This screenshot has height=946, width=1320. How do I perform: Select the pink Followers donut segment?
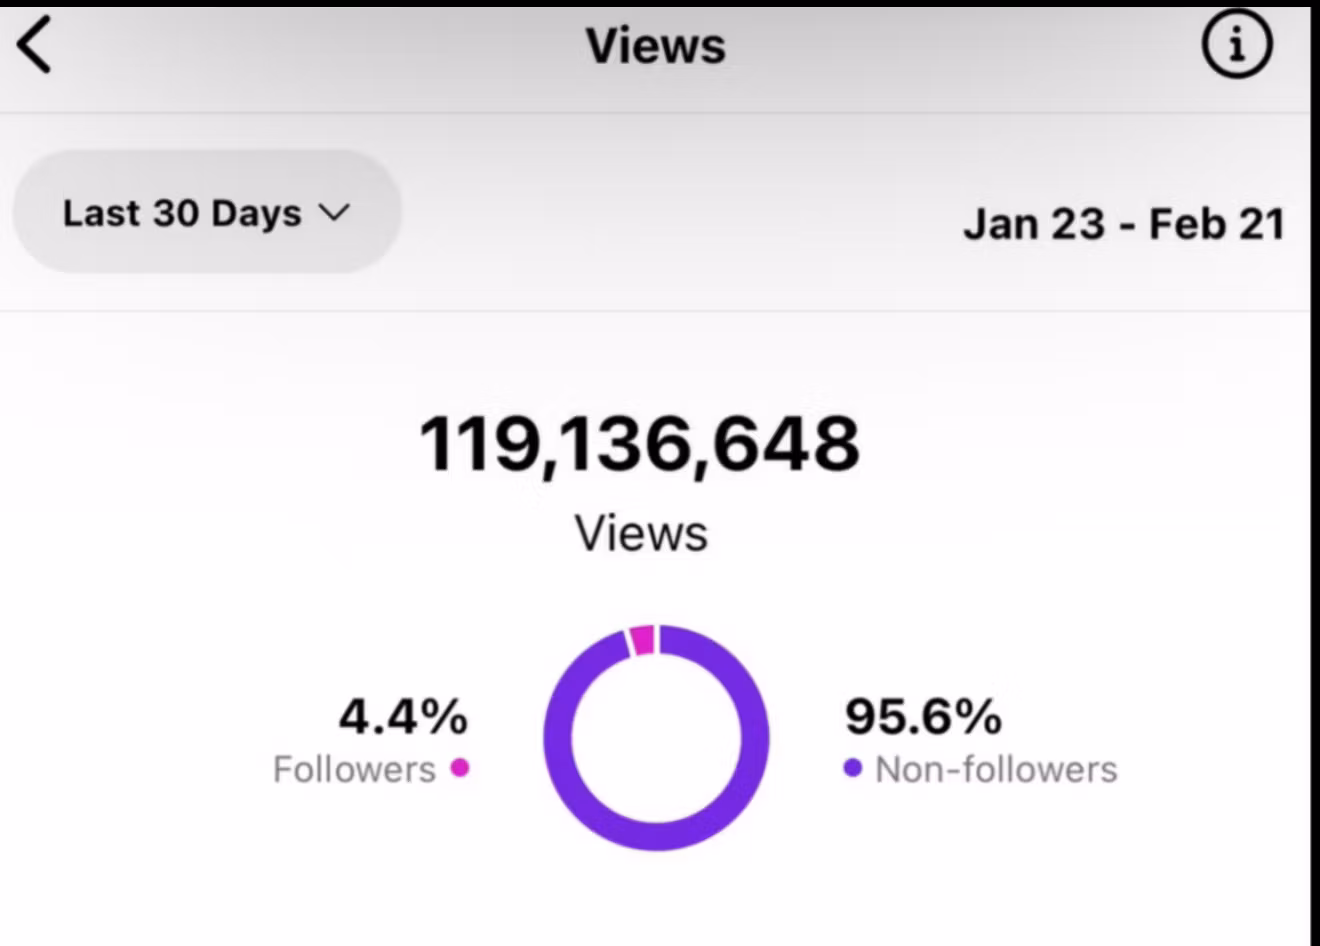pyautogui.click(x=643, y=640)
